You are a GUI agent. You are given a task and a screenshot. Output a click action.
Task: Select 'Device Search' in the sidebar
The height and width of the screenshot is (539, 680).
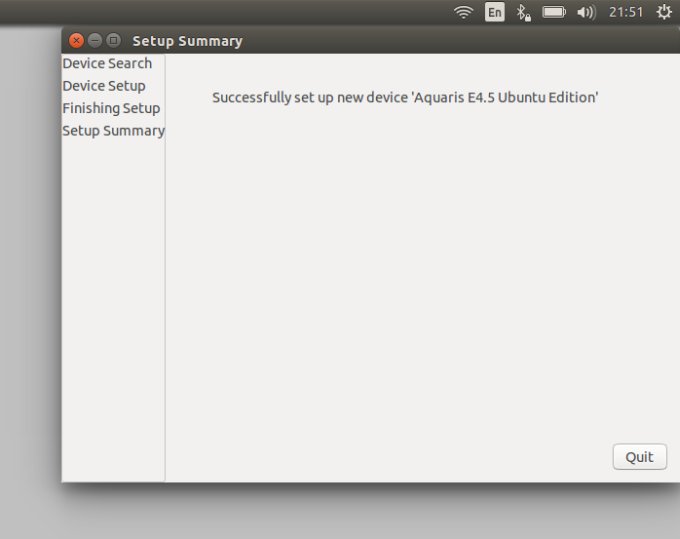point(107,63)
